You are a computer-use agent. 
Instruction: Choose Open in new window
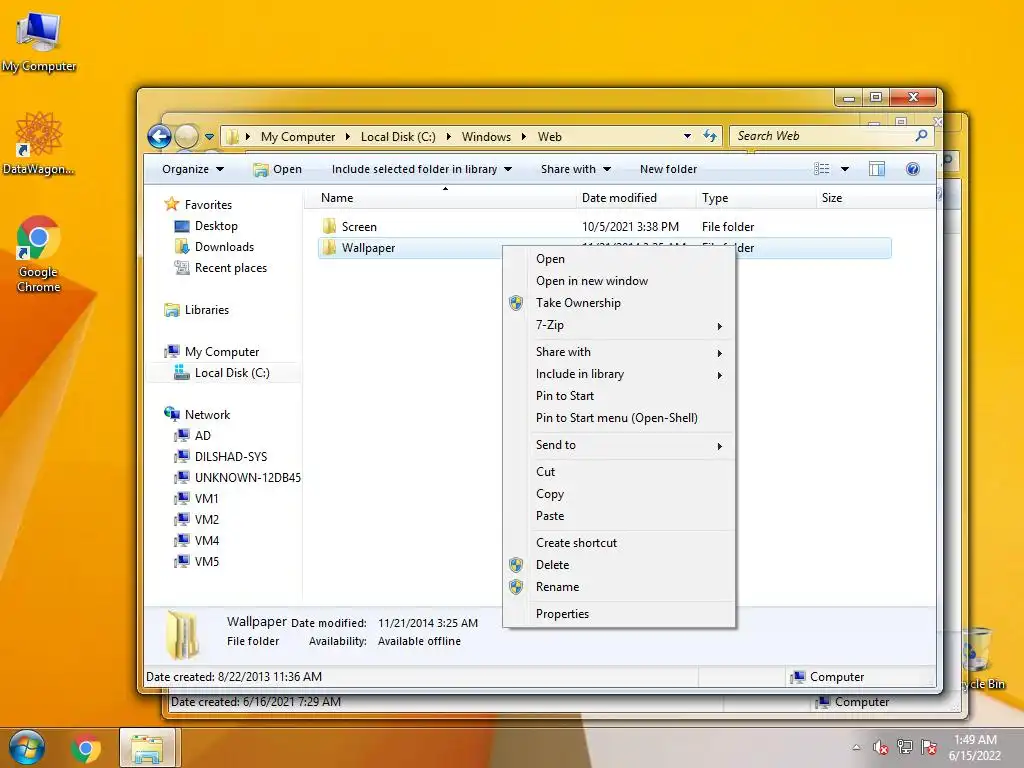pyautogui.click(x=619, y=281)
